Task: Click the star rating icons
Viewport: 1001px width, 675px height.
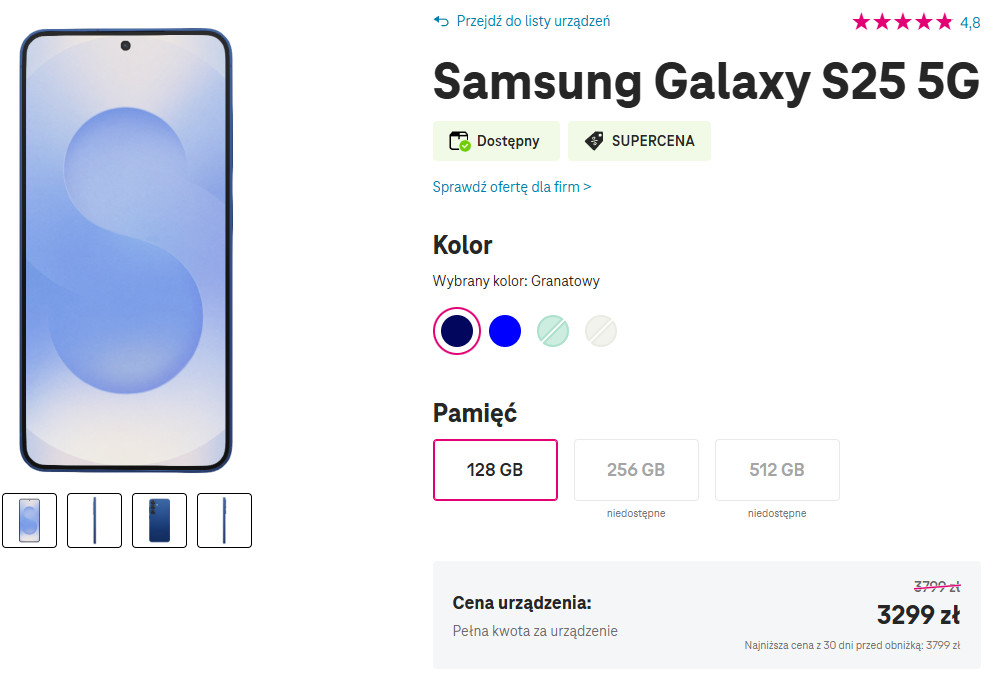Action: (902, 22)
